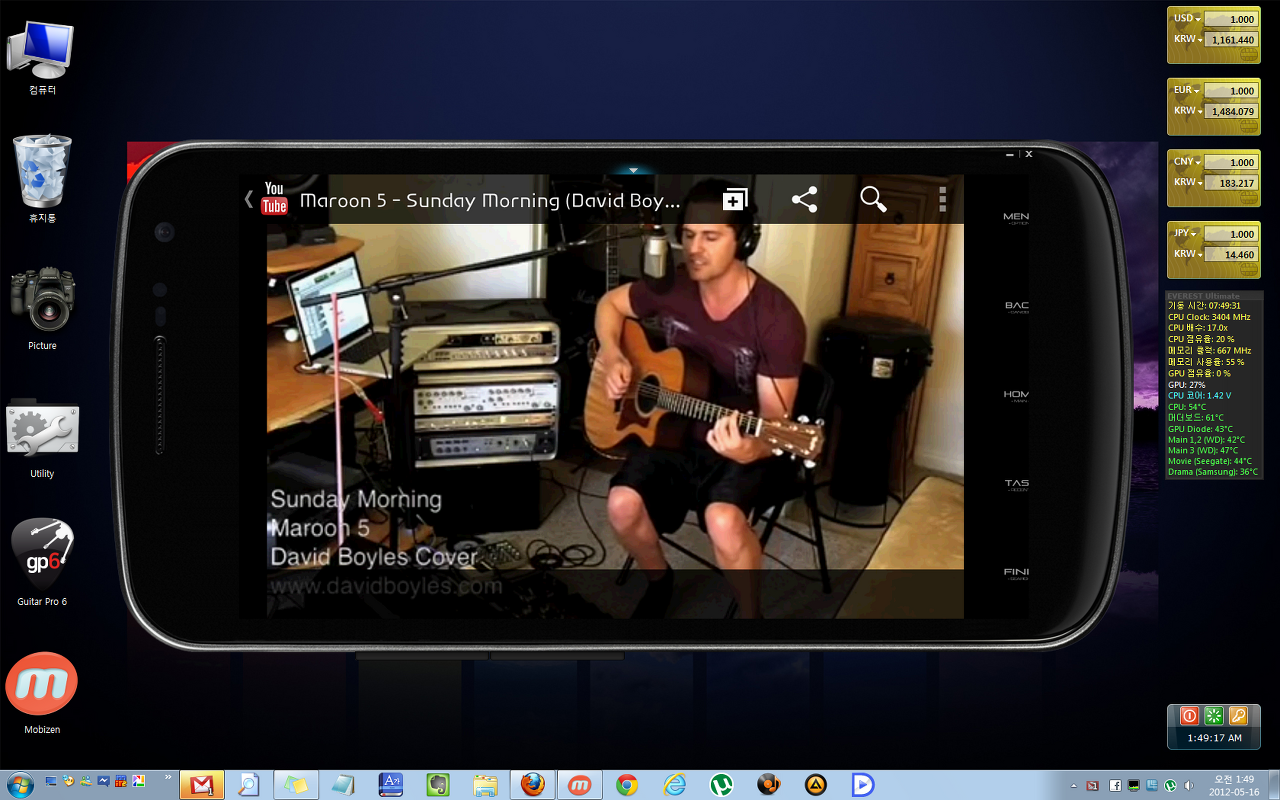Open the three-dot overflow menu in YouTube
Viewport: 1280px width, 800px height.
coord(942,199)
